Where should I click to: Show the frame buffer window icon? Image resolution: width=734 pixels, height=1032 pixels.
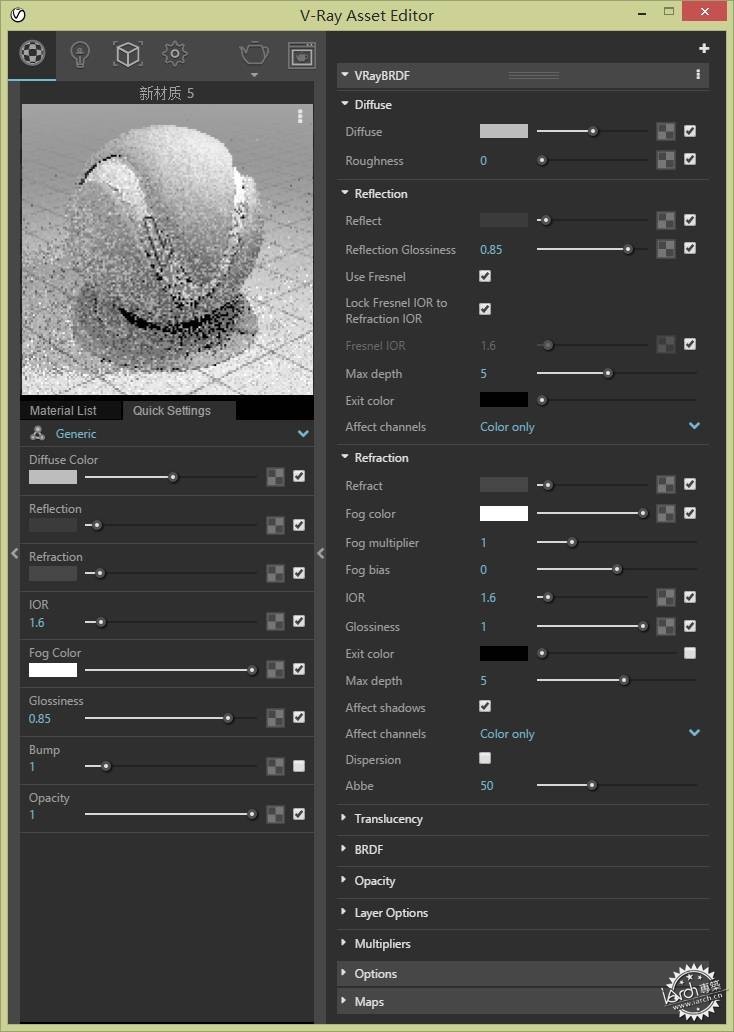301,55
